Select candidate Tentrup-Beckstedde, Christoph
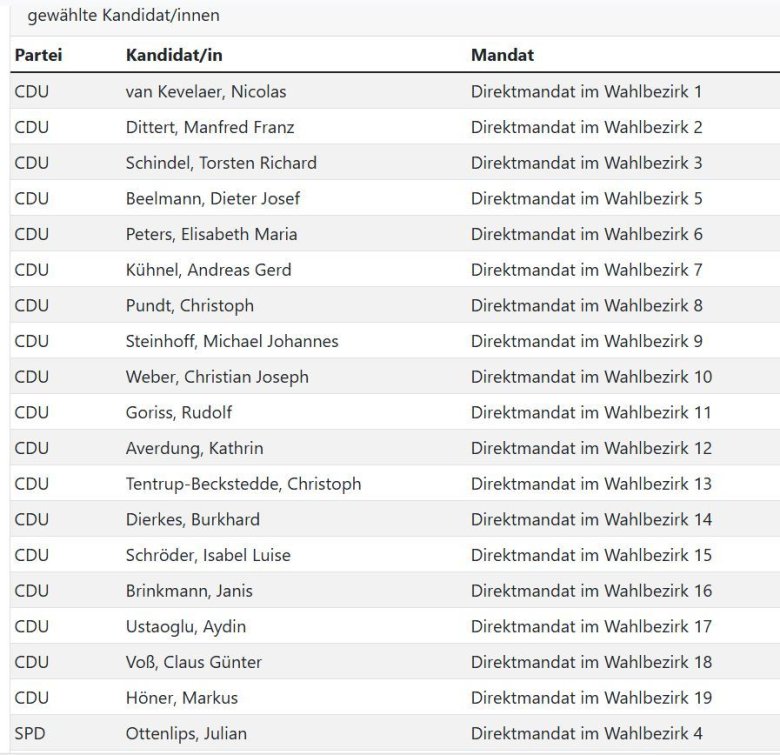 243,484
